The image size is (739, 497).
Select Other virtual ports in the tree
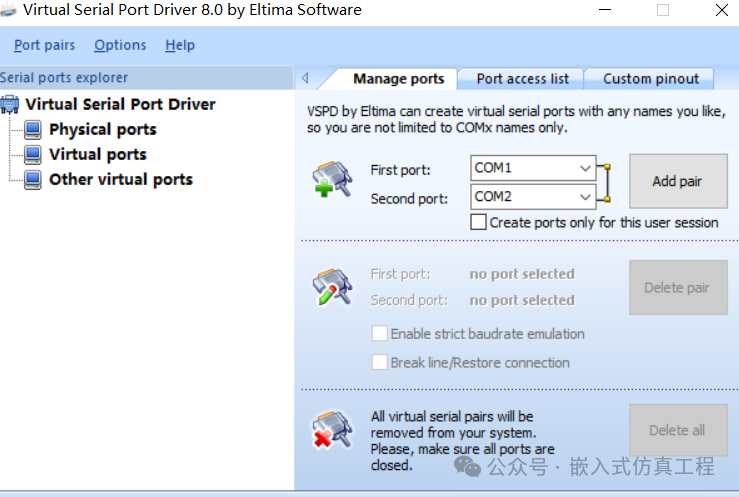point(121,179)
